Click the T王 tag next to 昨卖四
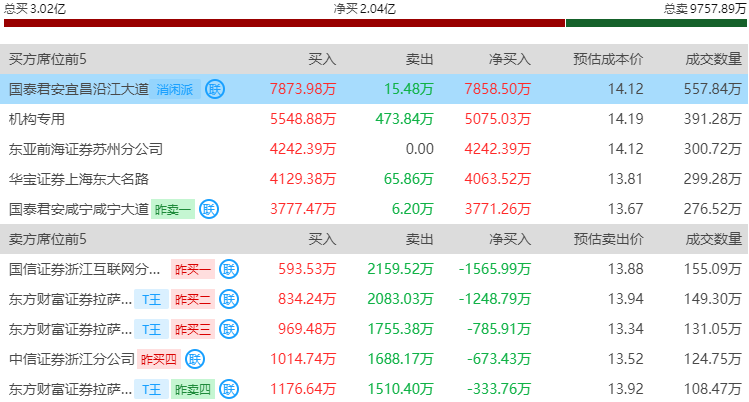The width and height of the screenshot is (749, 402). click(151, 390)
